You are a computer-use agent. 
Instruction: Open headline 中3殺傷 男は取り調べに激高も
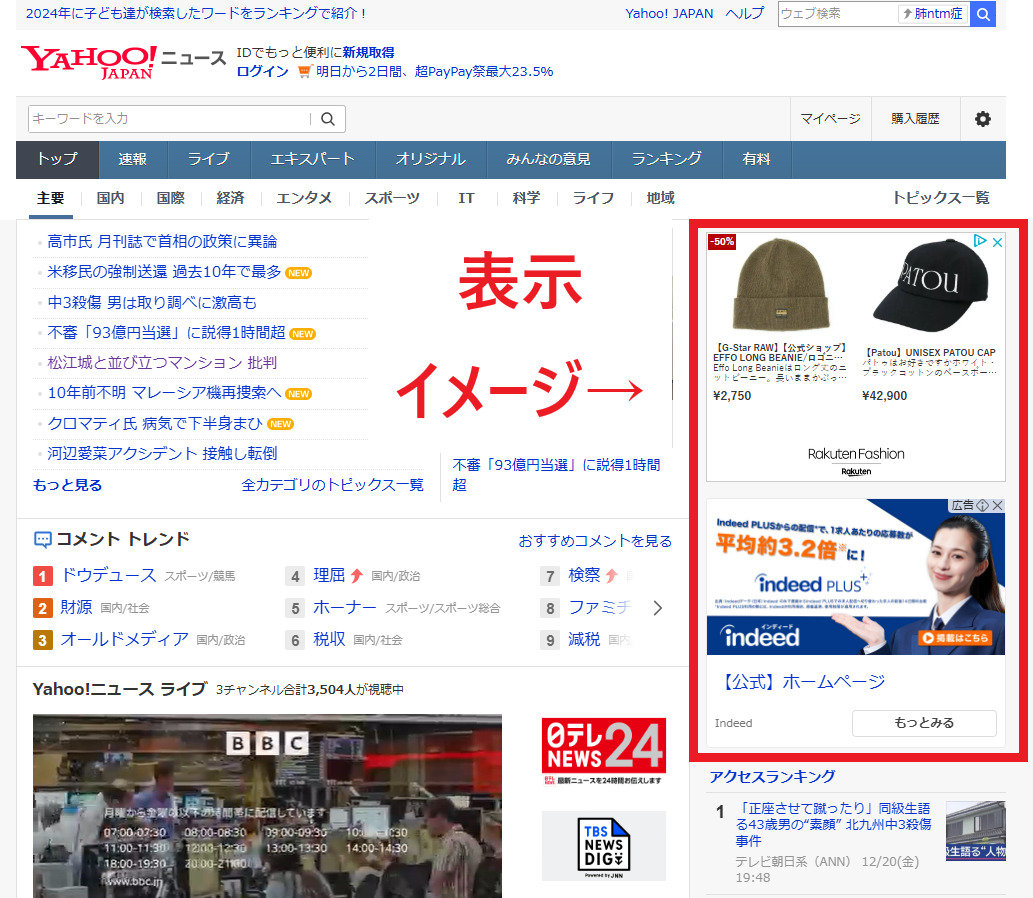152,302
